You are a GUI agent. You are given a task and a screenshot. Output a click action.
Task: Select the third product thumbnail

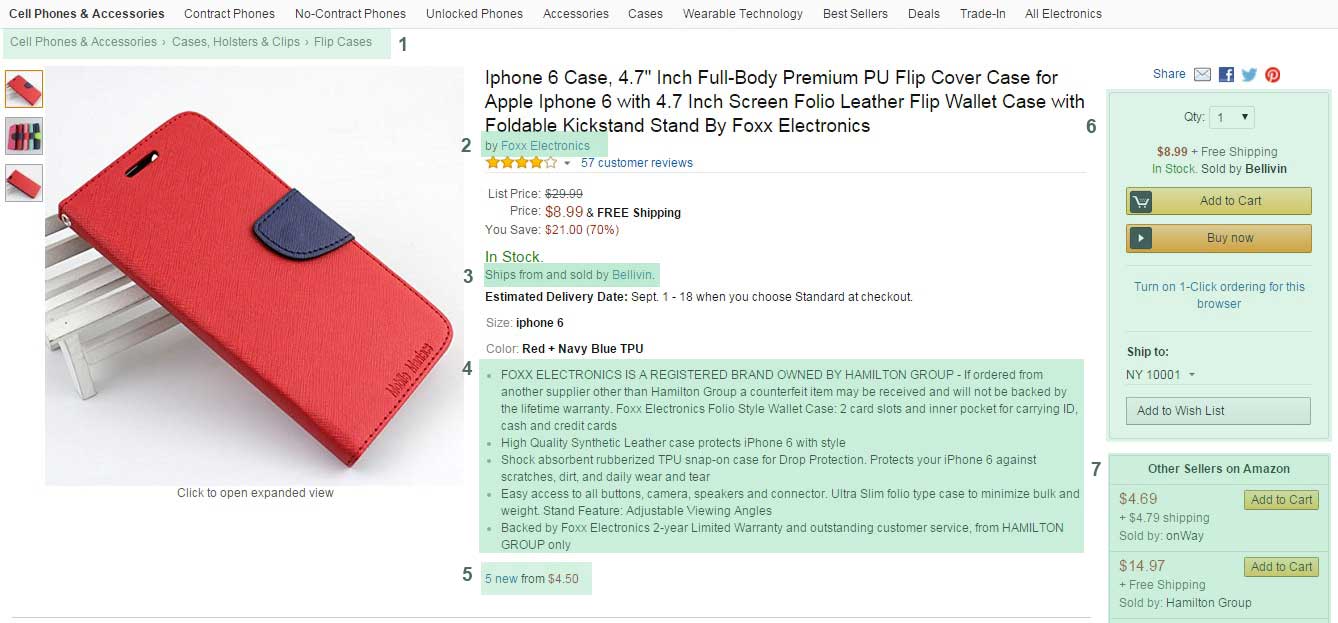(x=24, y=183)
